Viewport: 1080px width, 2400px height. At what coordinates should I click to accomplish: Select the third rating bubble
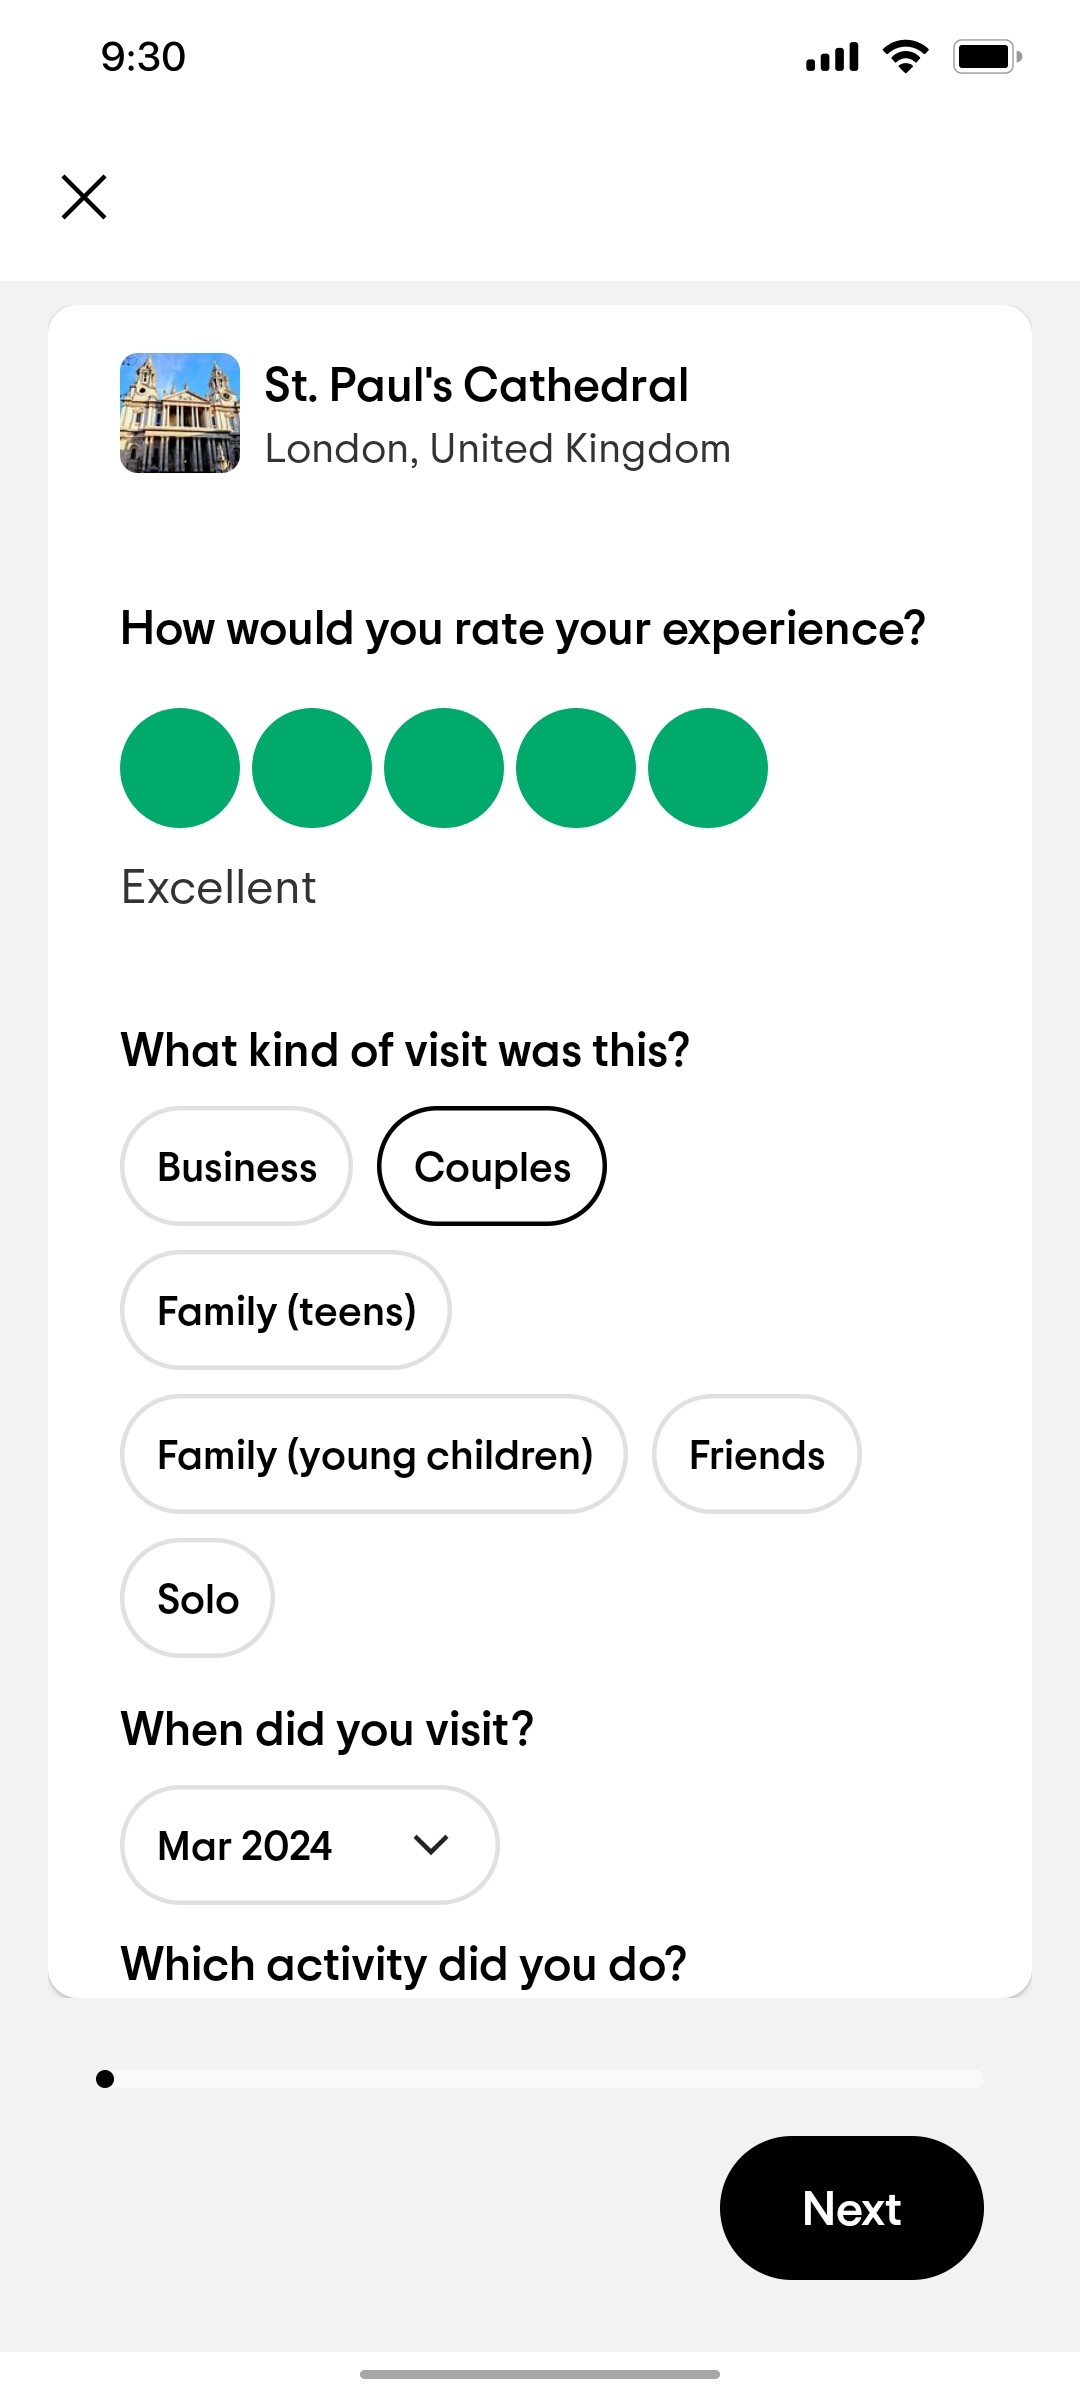tap(444, 767)
